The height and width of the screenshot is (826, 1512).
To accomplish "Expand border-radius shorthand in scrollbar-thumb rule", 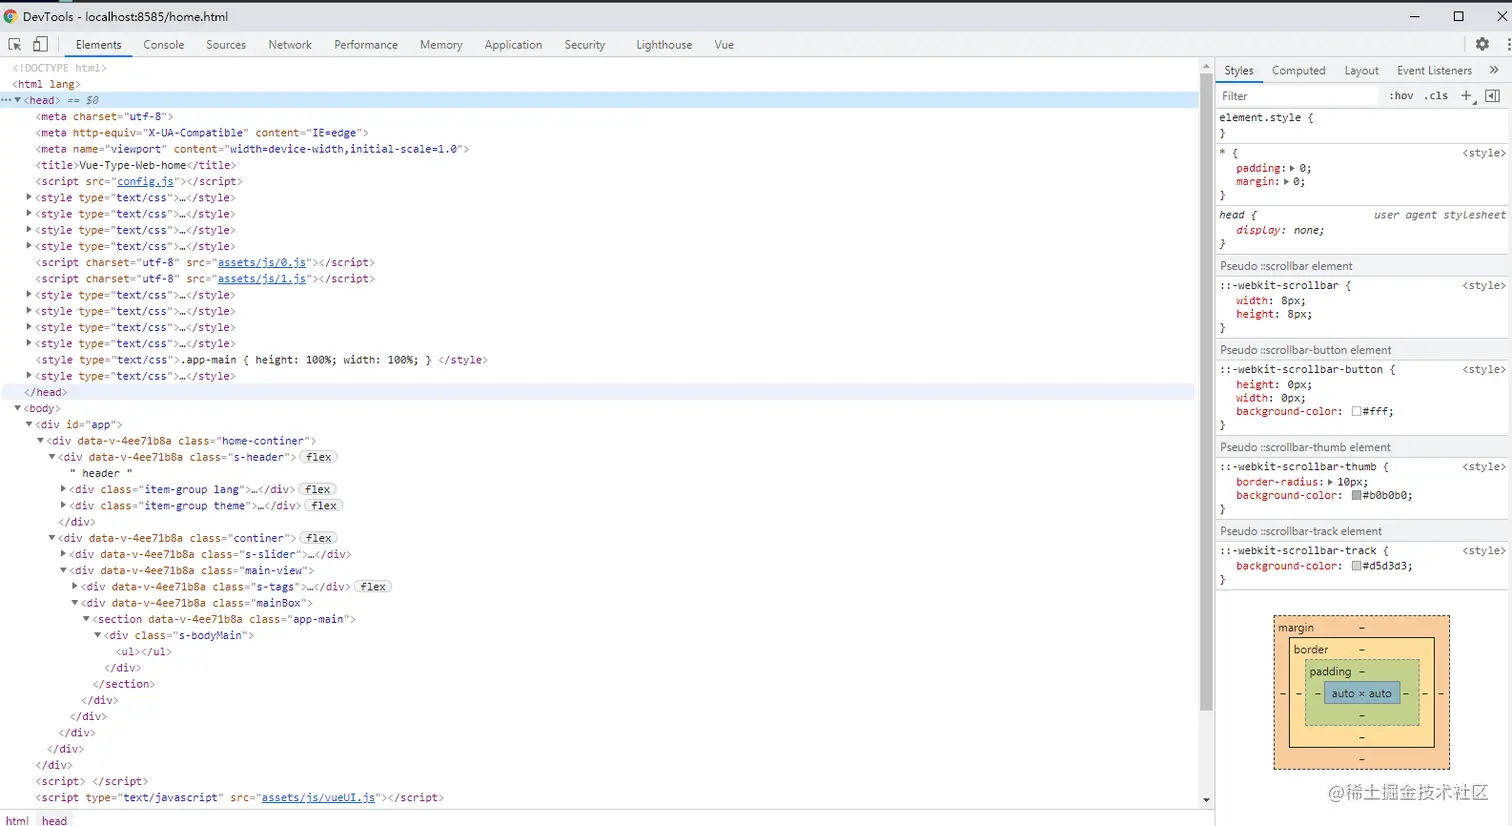I will tap(1330, 482).
